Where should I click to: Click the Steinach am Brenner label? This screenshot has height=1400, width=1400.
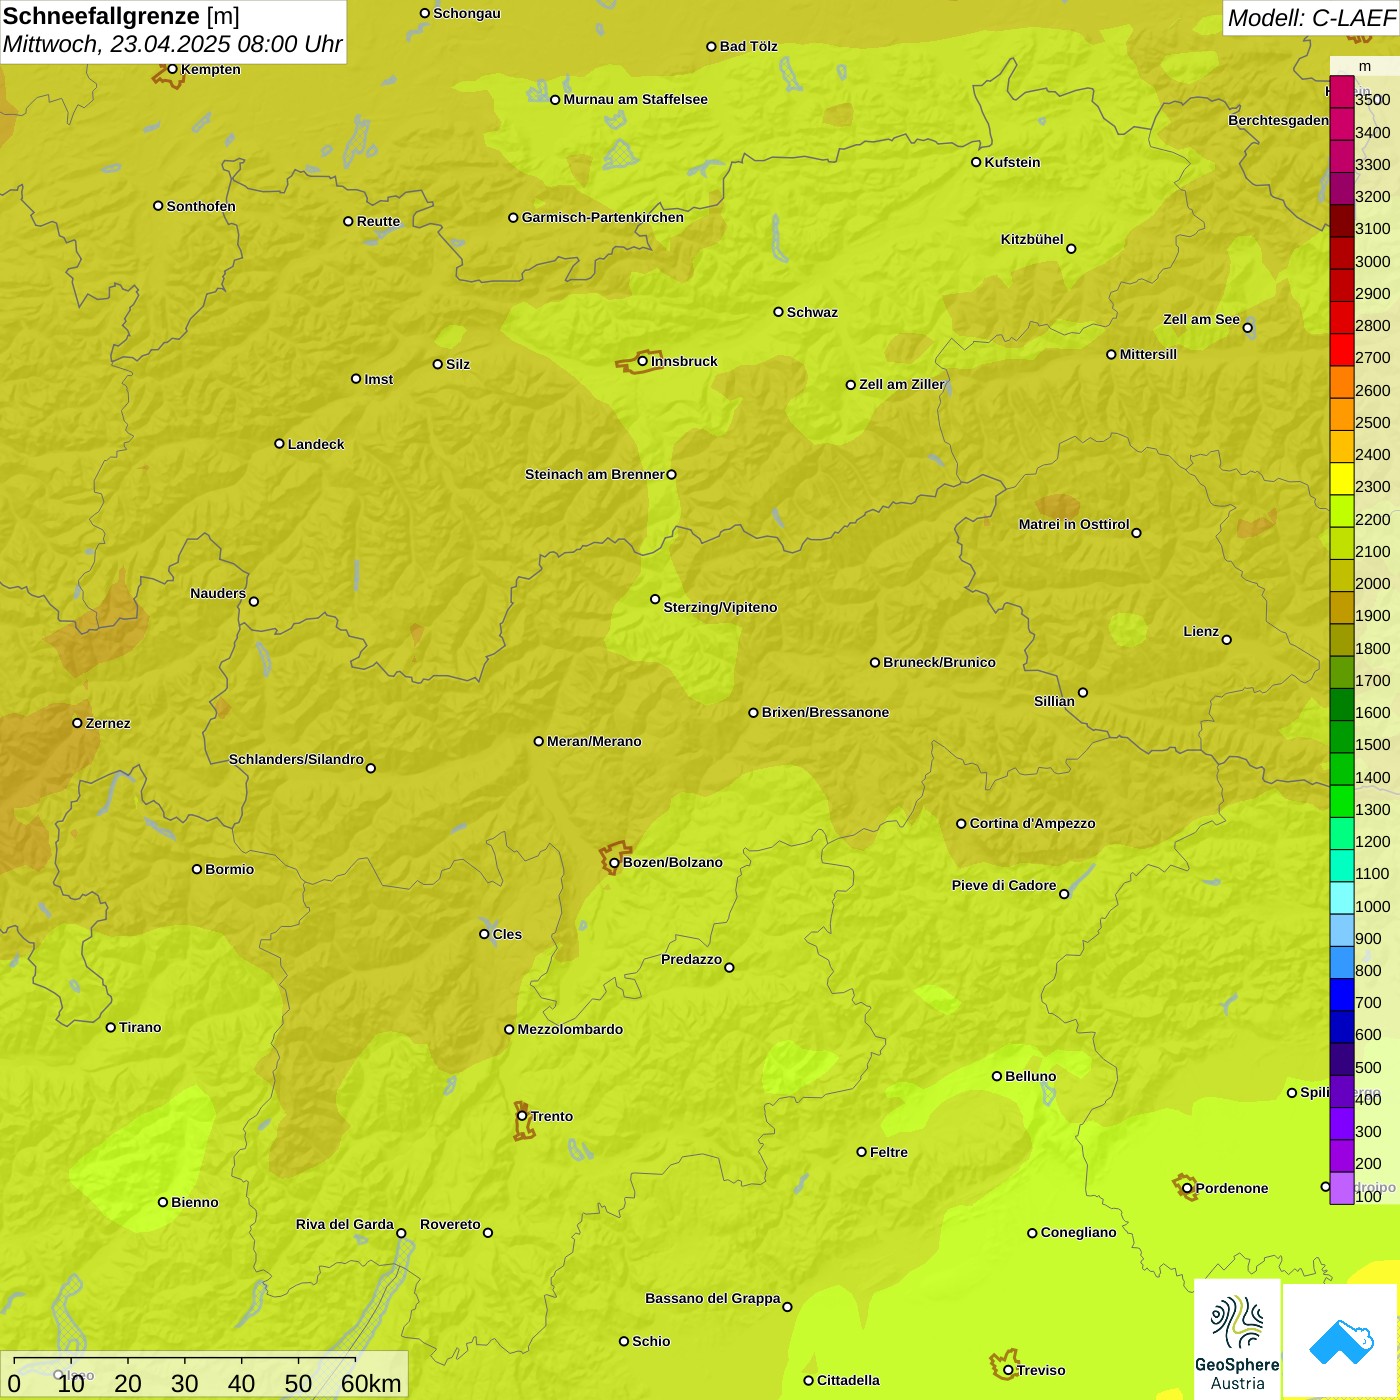595,474
